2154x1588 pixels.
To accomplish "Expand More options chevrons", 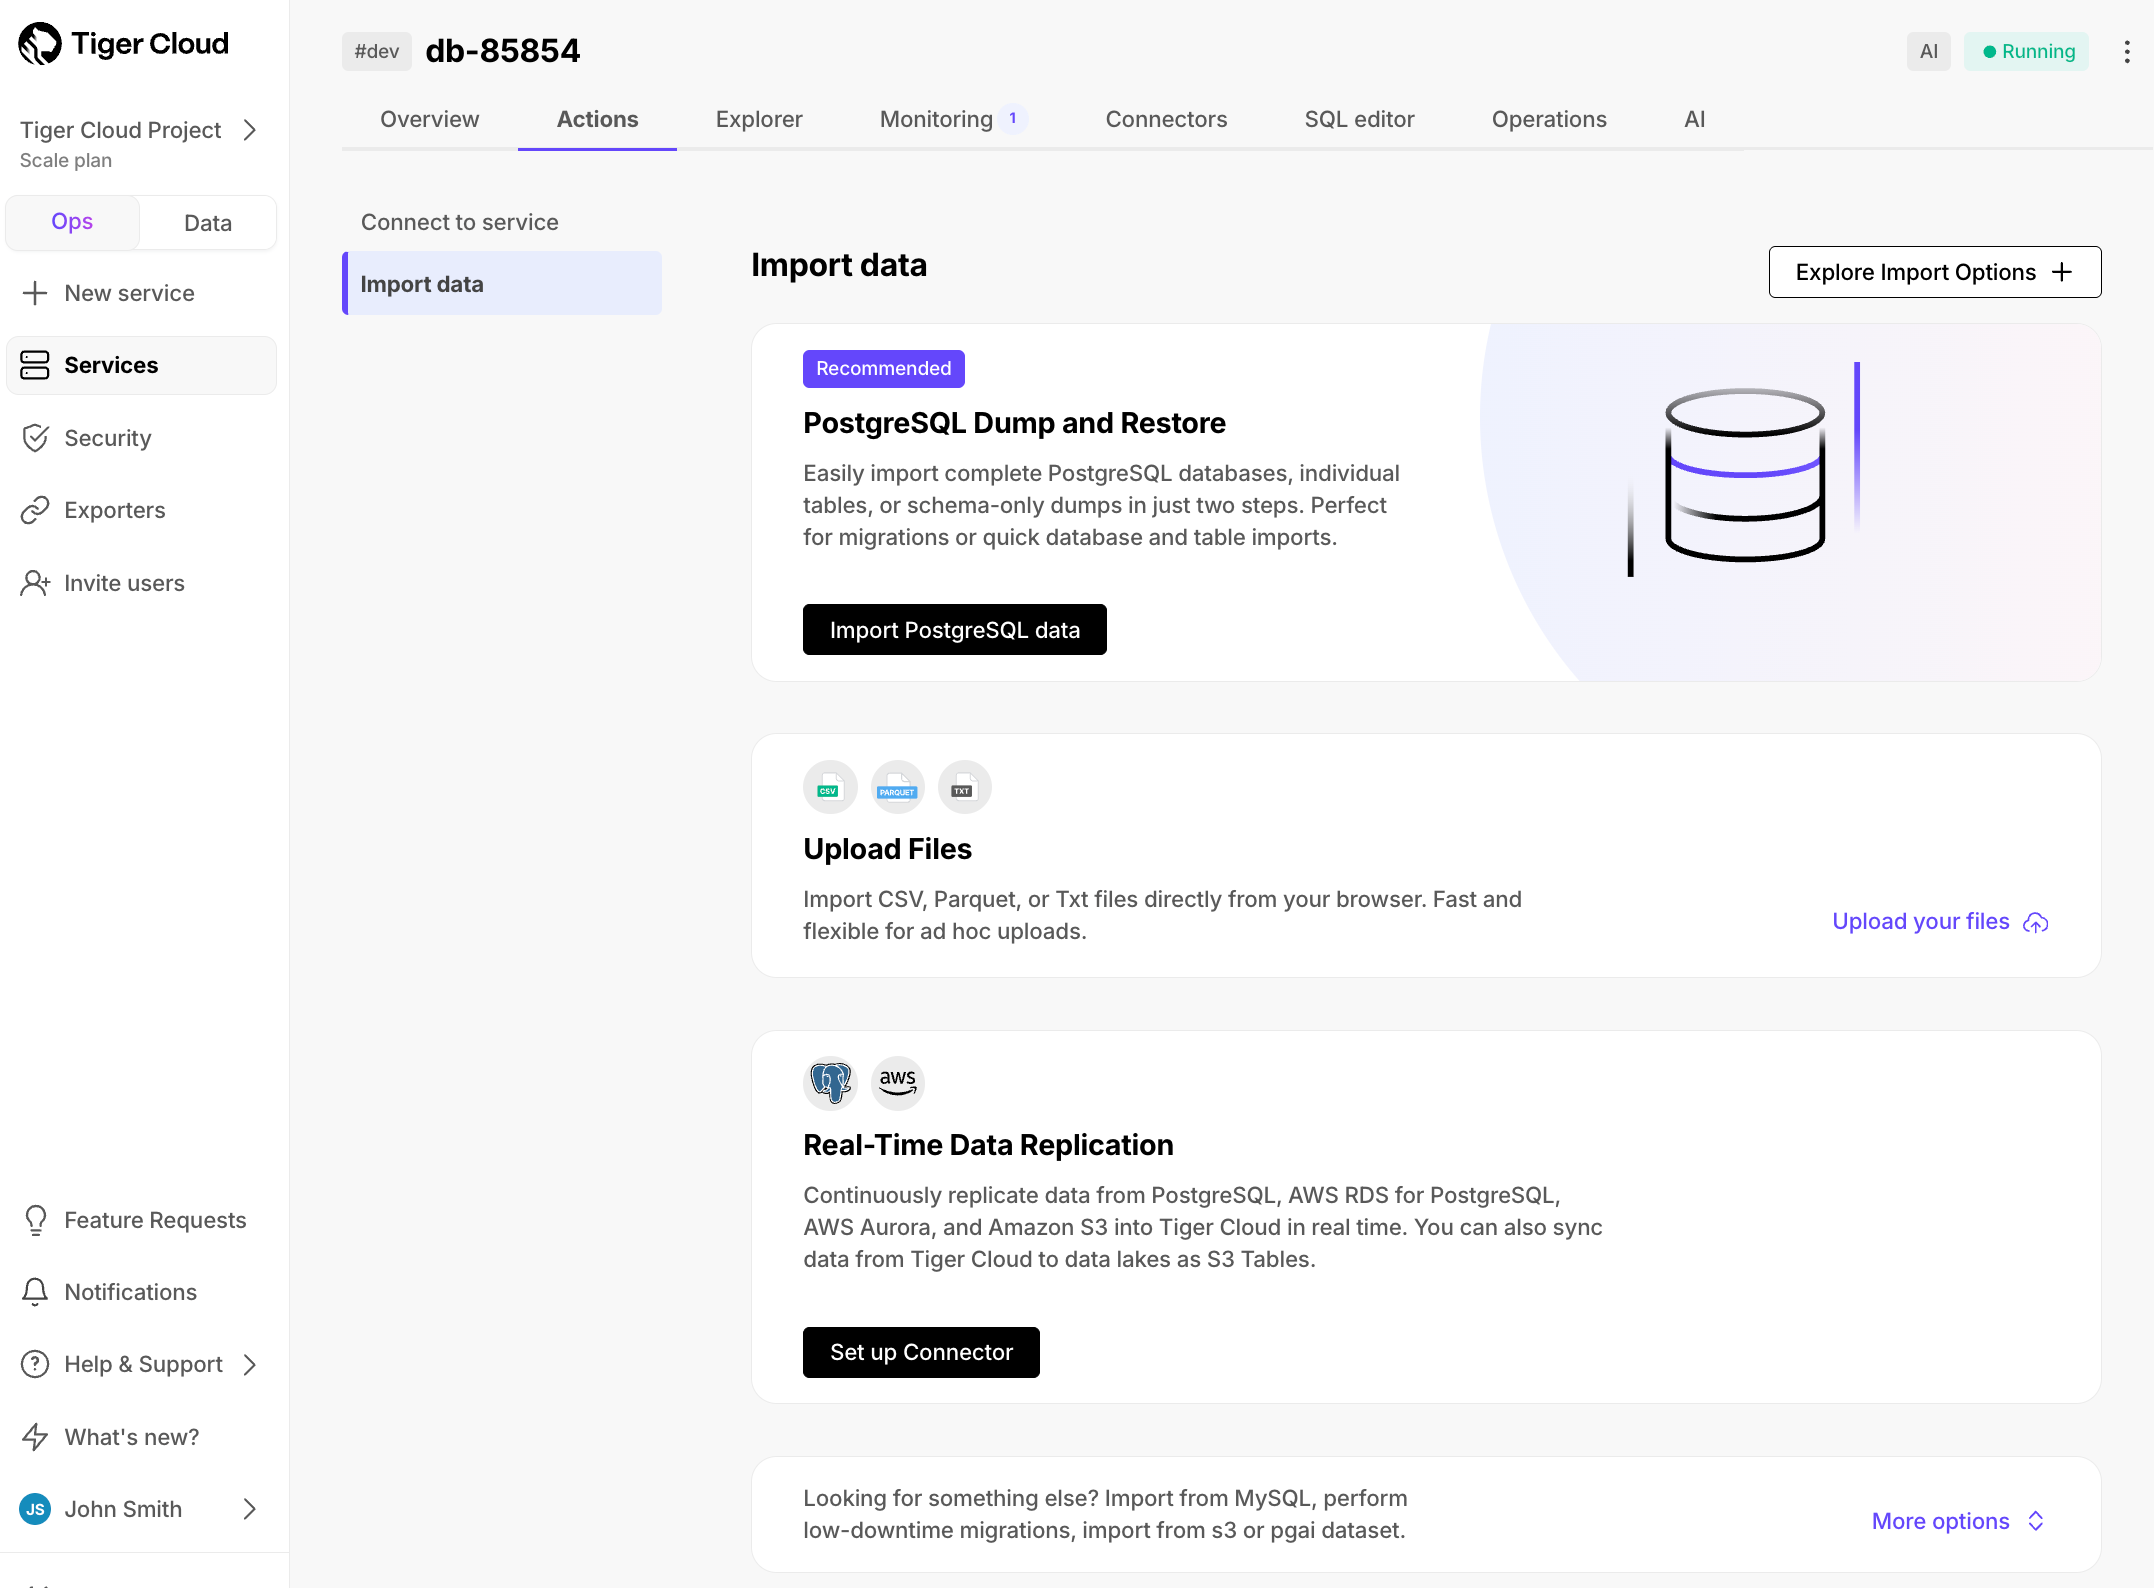I will pos(2036,1521).
